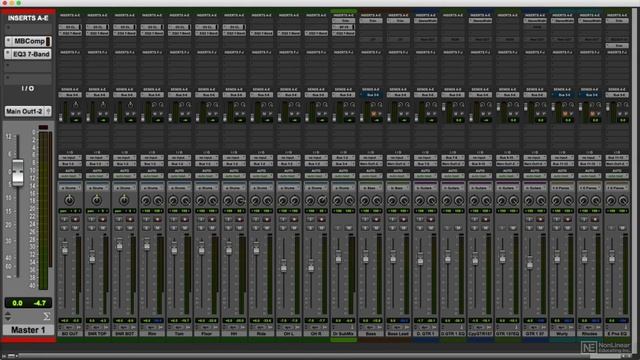The height and width of the screenshot is (360, 640).
Task: Click the right pan knob on Ride track
Action: pos(268,200)
